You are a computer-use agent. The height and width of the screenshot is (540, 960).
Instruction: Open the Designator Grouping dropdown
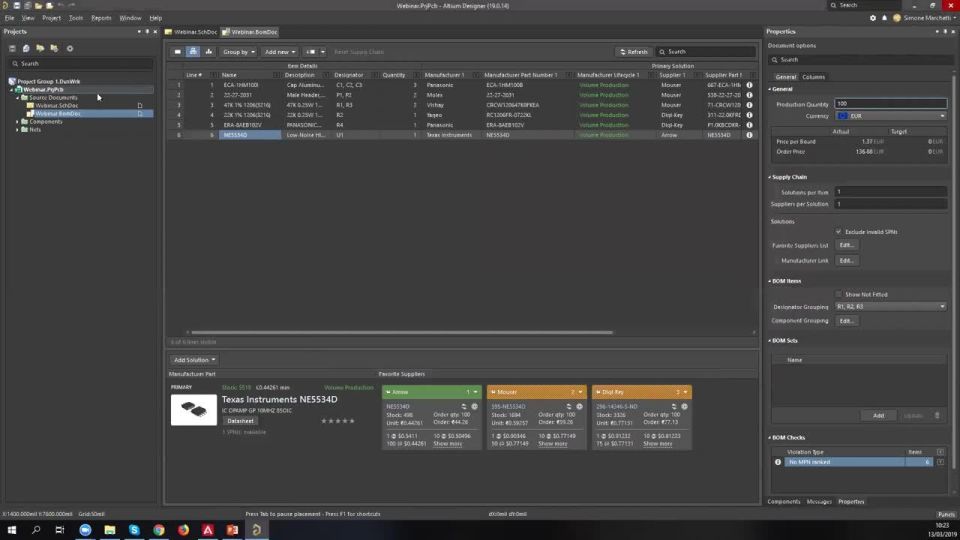coord(890,307)
